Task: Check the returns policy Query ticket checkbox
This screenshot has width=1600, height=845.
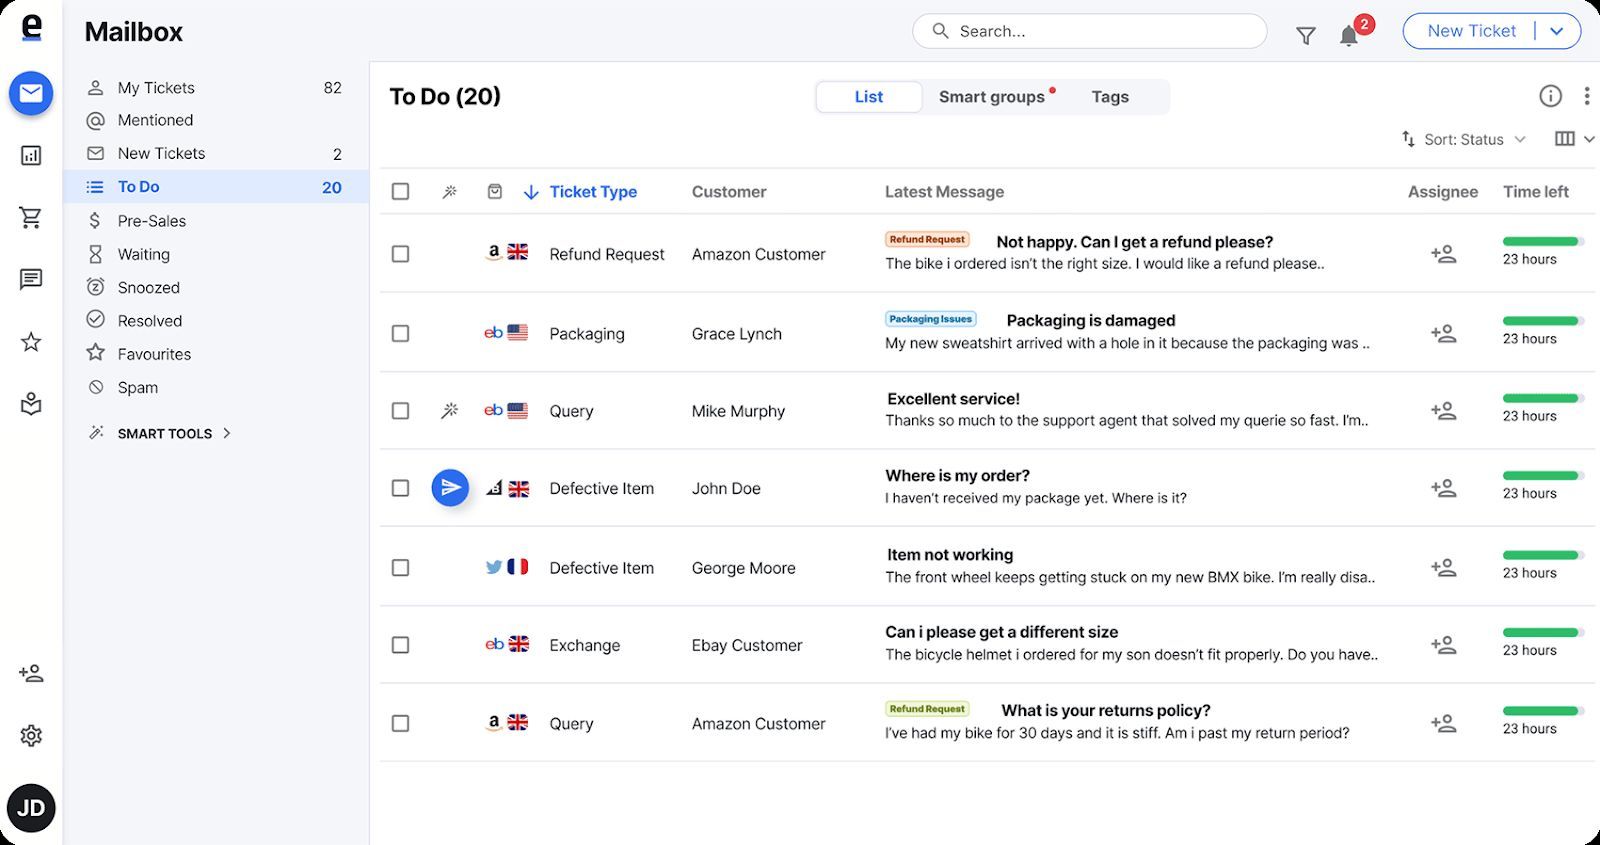Action: 400,723
